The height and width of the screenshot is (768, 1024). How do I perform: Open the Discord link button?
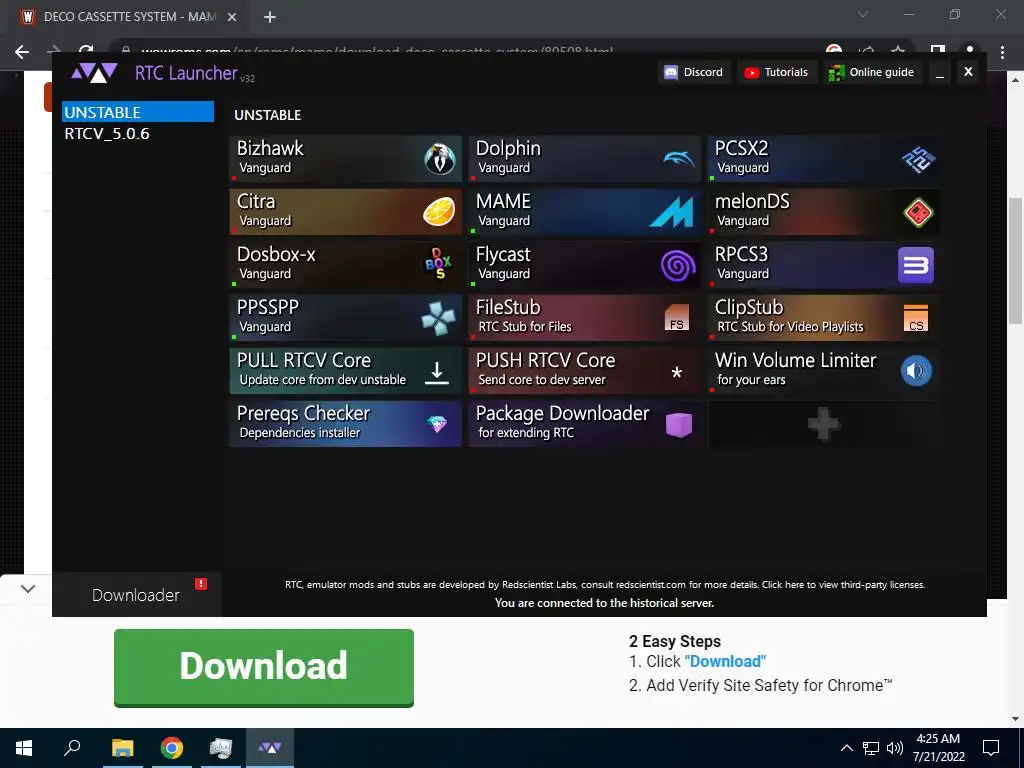[694, 72]
